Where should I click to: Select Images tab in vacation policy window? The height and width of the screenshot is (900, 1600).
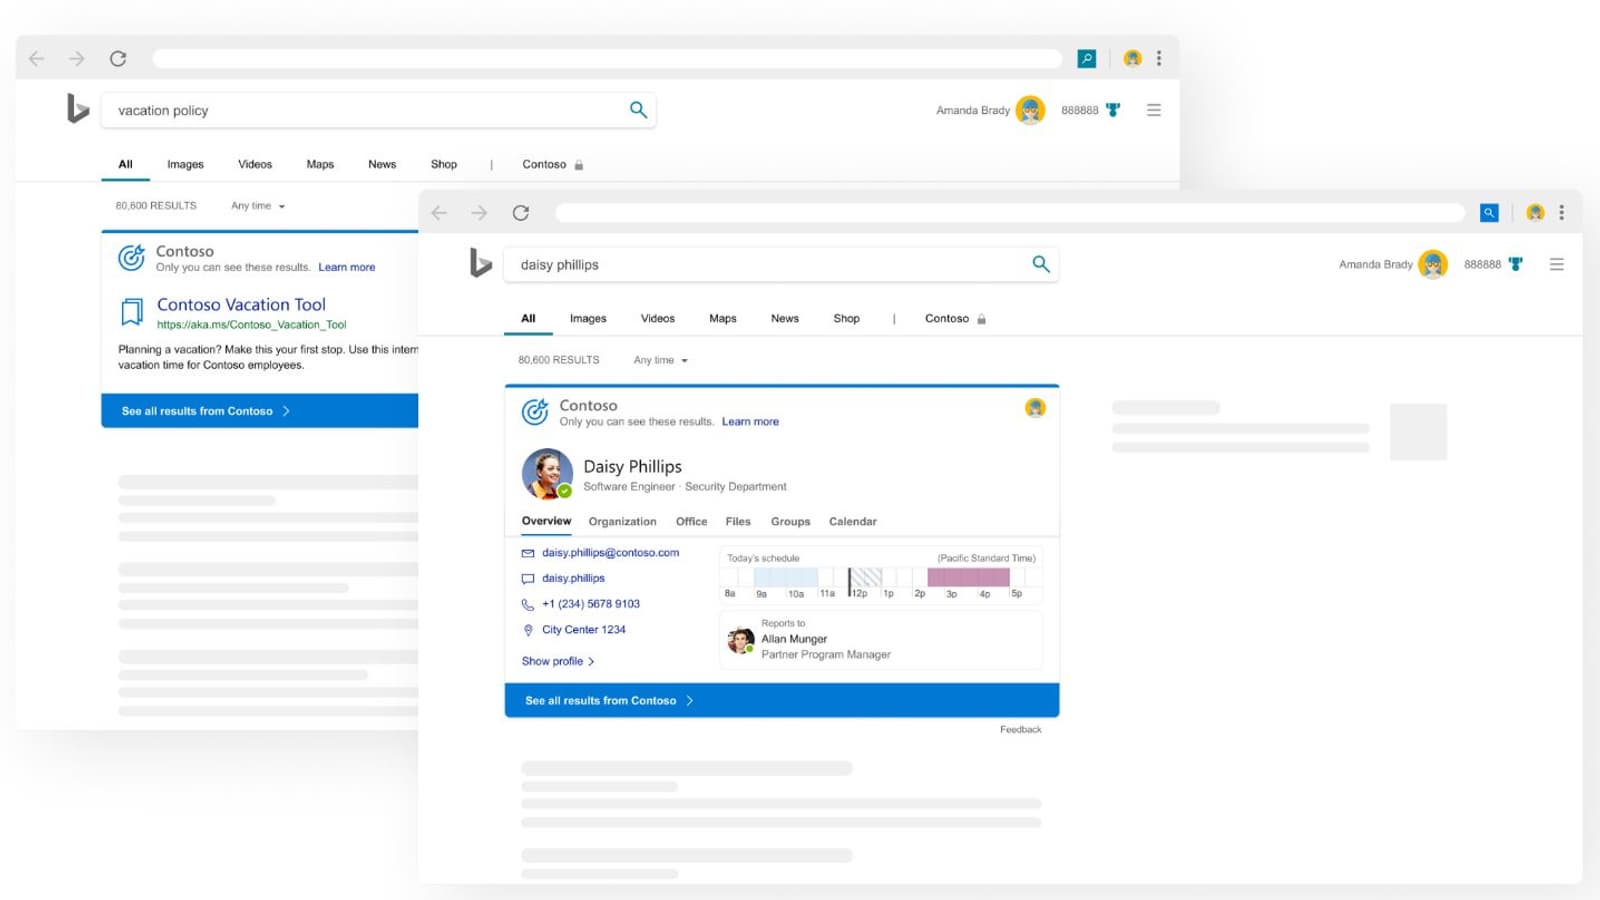(x=185, y=164)
